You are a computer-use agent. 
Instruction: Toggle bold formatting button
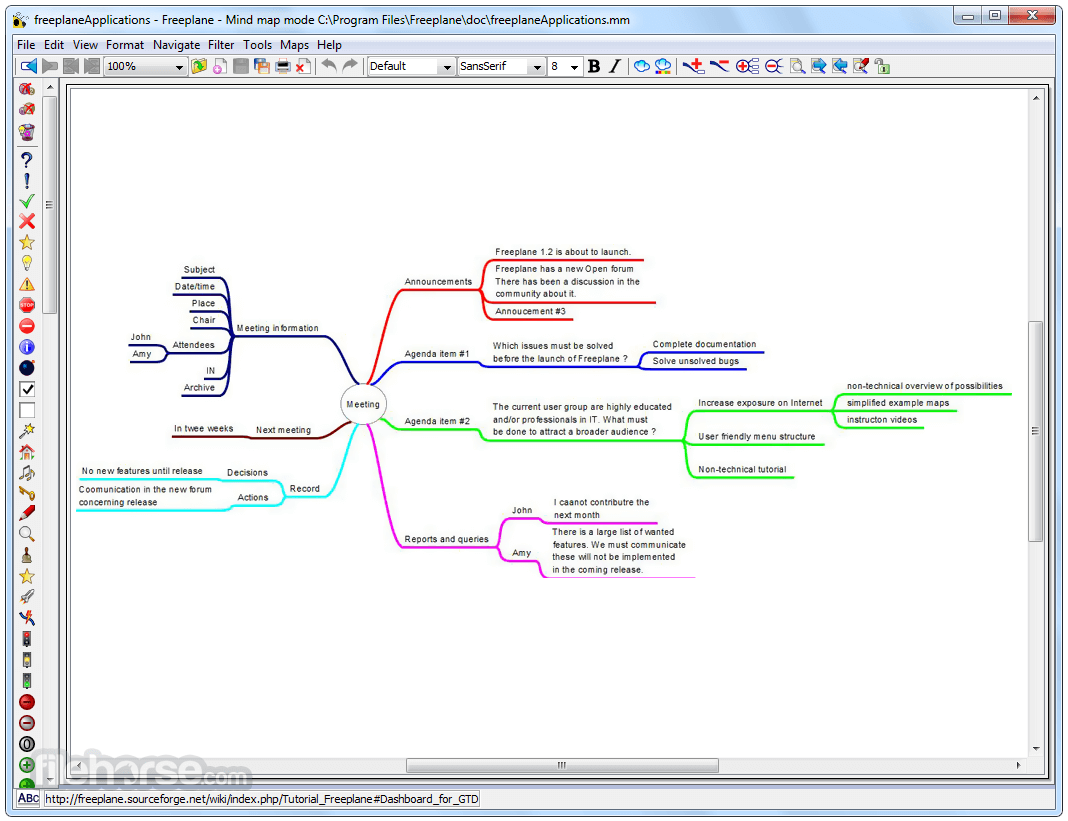tap(594, 66)
